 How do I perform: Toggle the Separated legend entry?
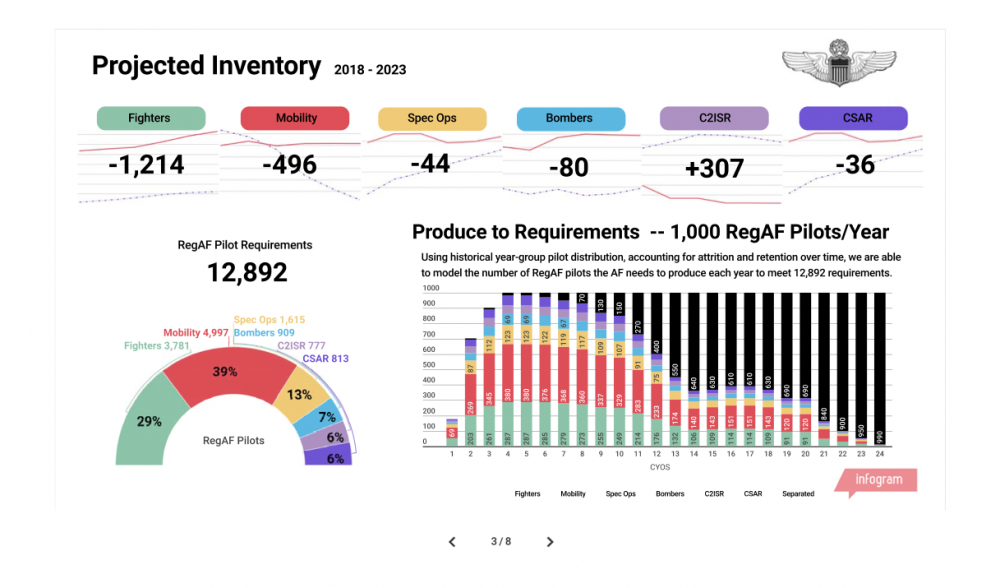(798, 494)
